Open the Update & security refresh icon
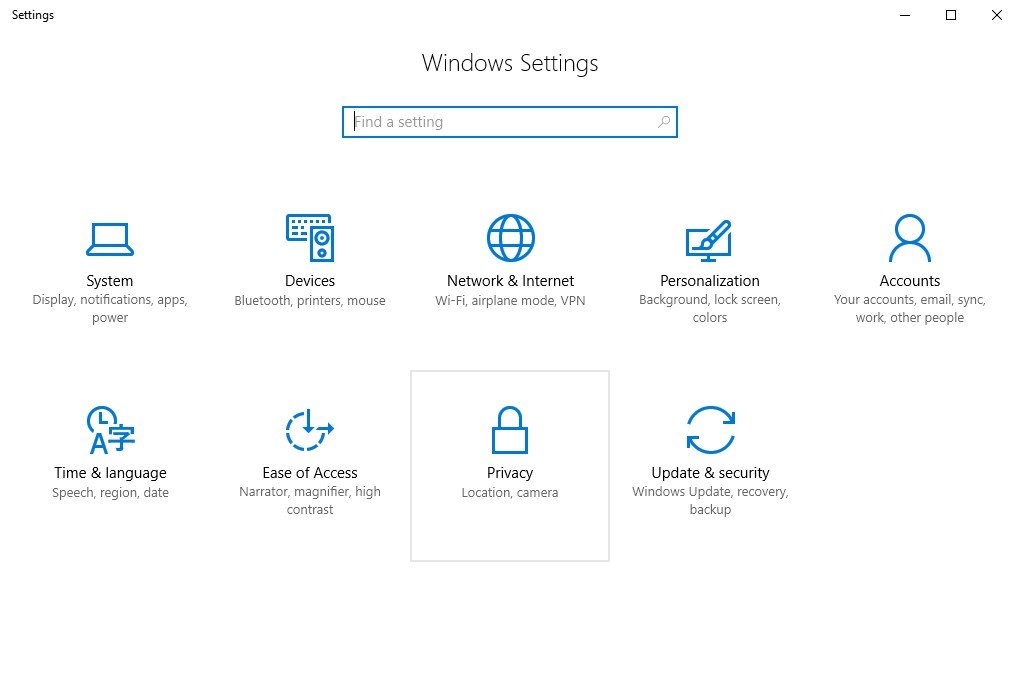This screenshot has height=676, width=1013. [710, 430]
